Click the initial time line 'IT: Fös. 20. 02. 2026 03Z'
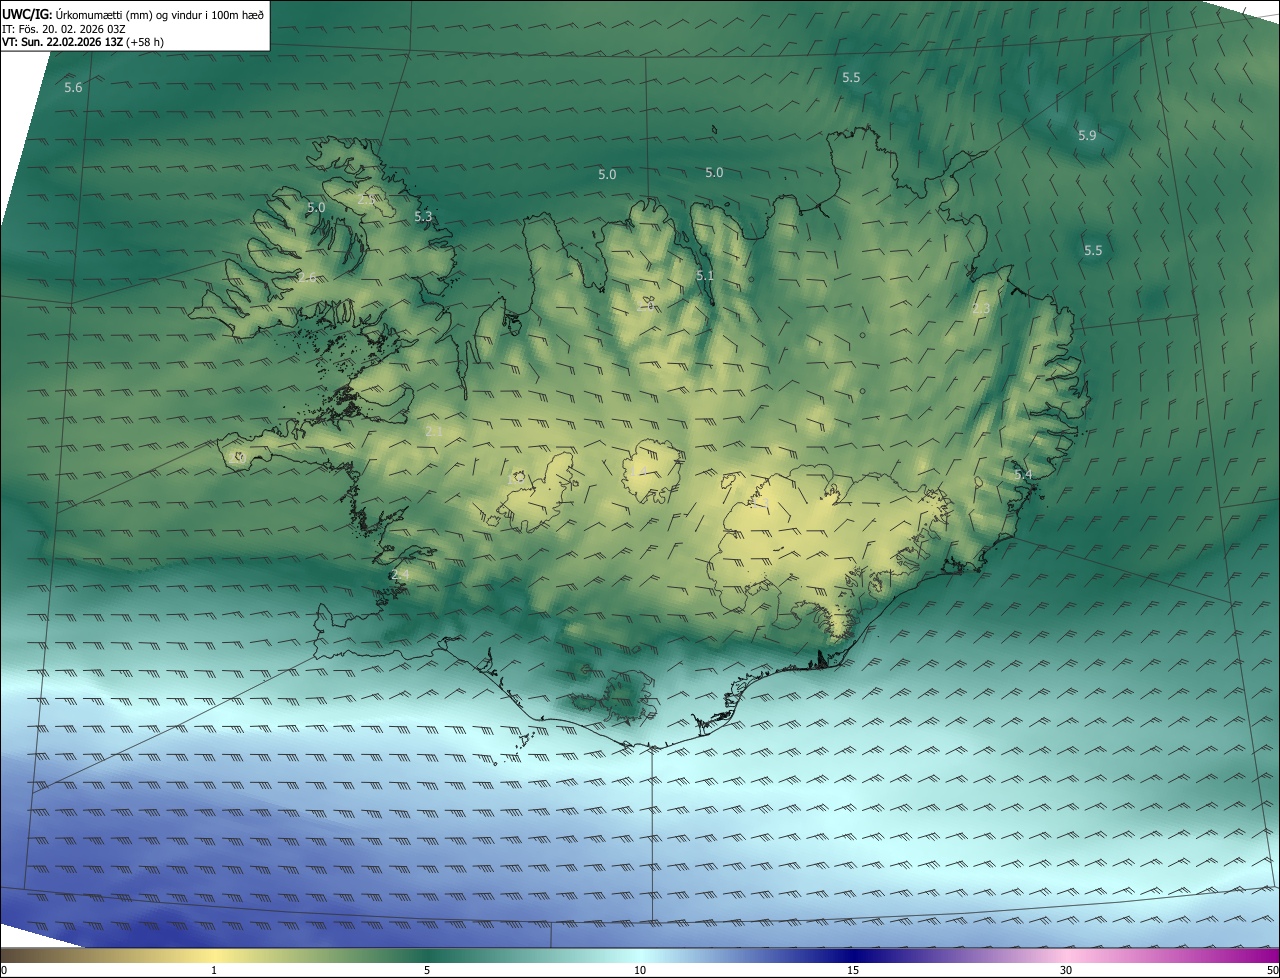 click(x=64, y=29)
